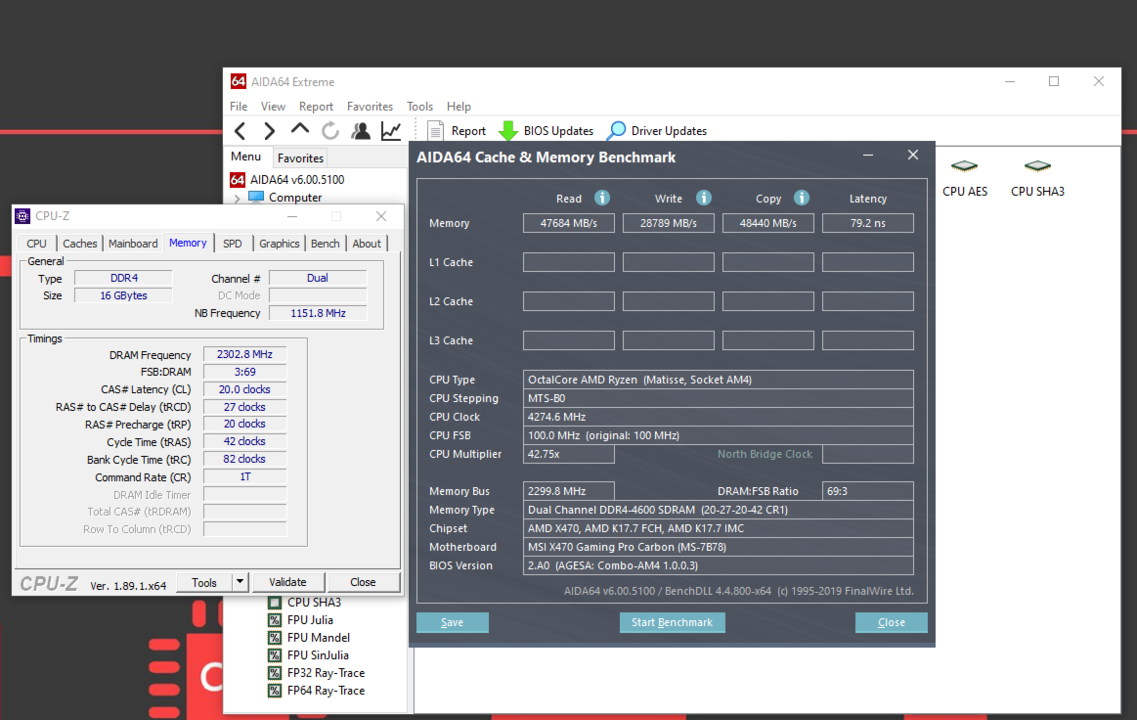Image resolution: width=1137 pixels, height=720 pixels.
Task: Click the Copy info icon in benchmark
Action: [801, 198]
